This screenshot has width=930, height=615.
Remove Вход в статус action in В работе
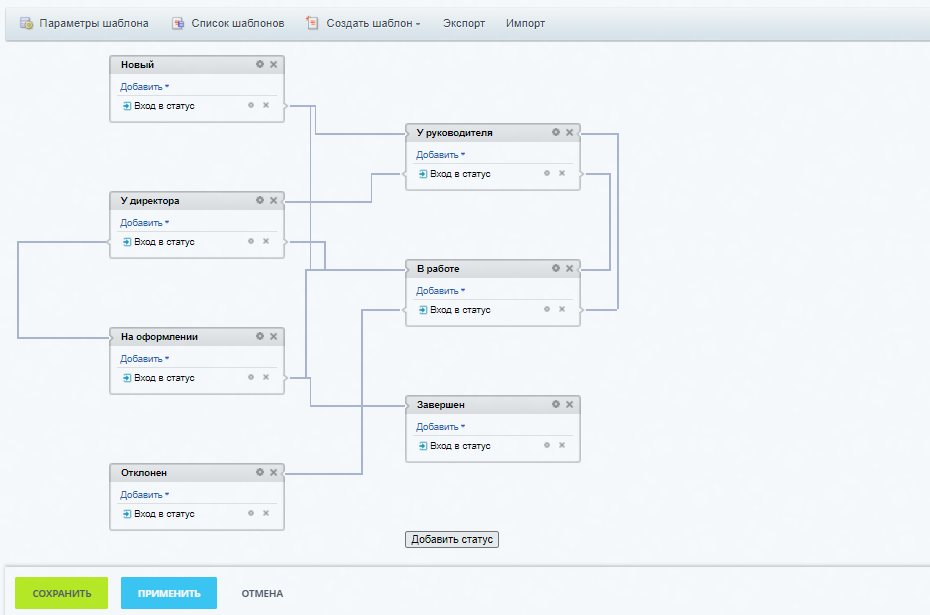(562, 309)
